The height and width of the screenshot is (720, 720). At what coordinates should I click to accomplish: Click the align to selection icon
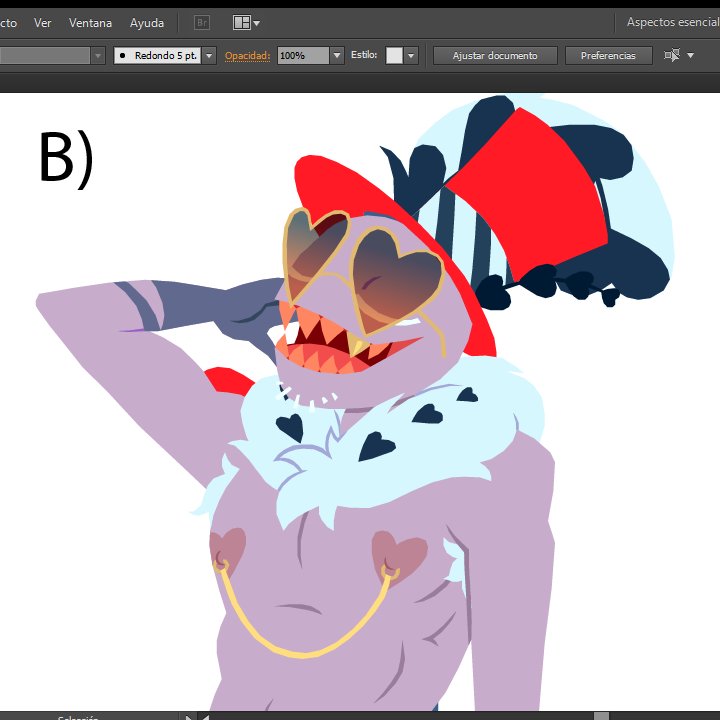pos(672,55)
